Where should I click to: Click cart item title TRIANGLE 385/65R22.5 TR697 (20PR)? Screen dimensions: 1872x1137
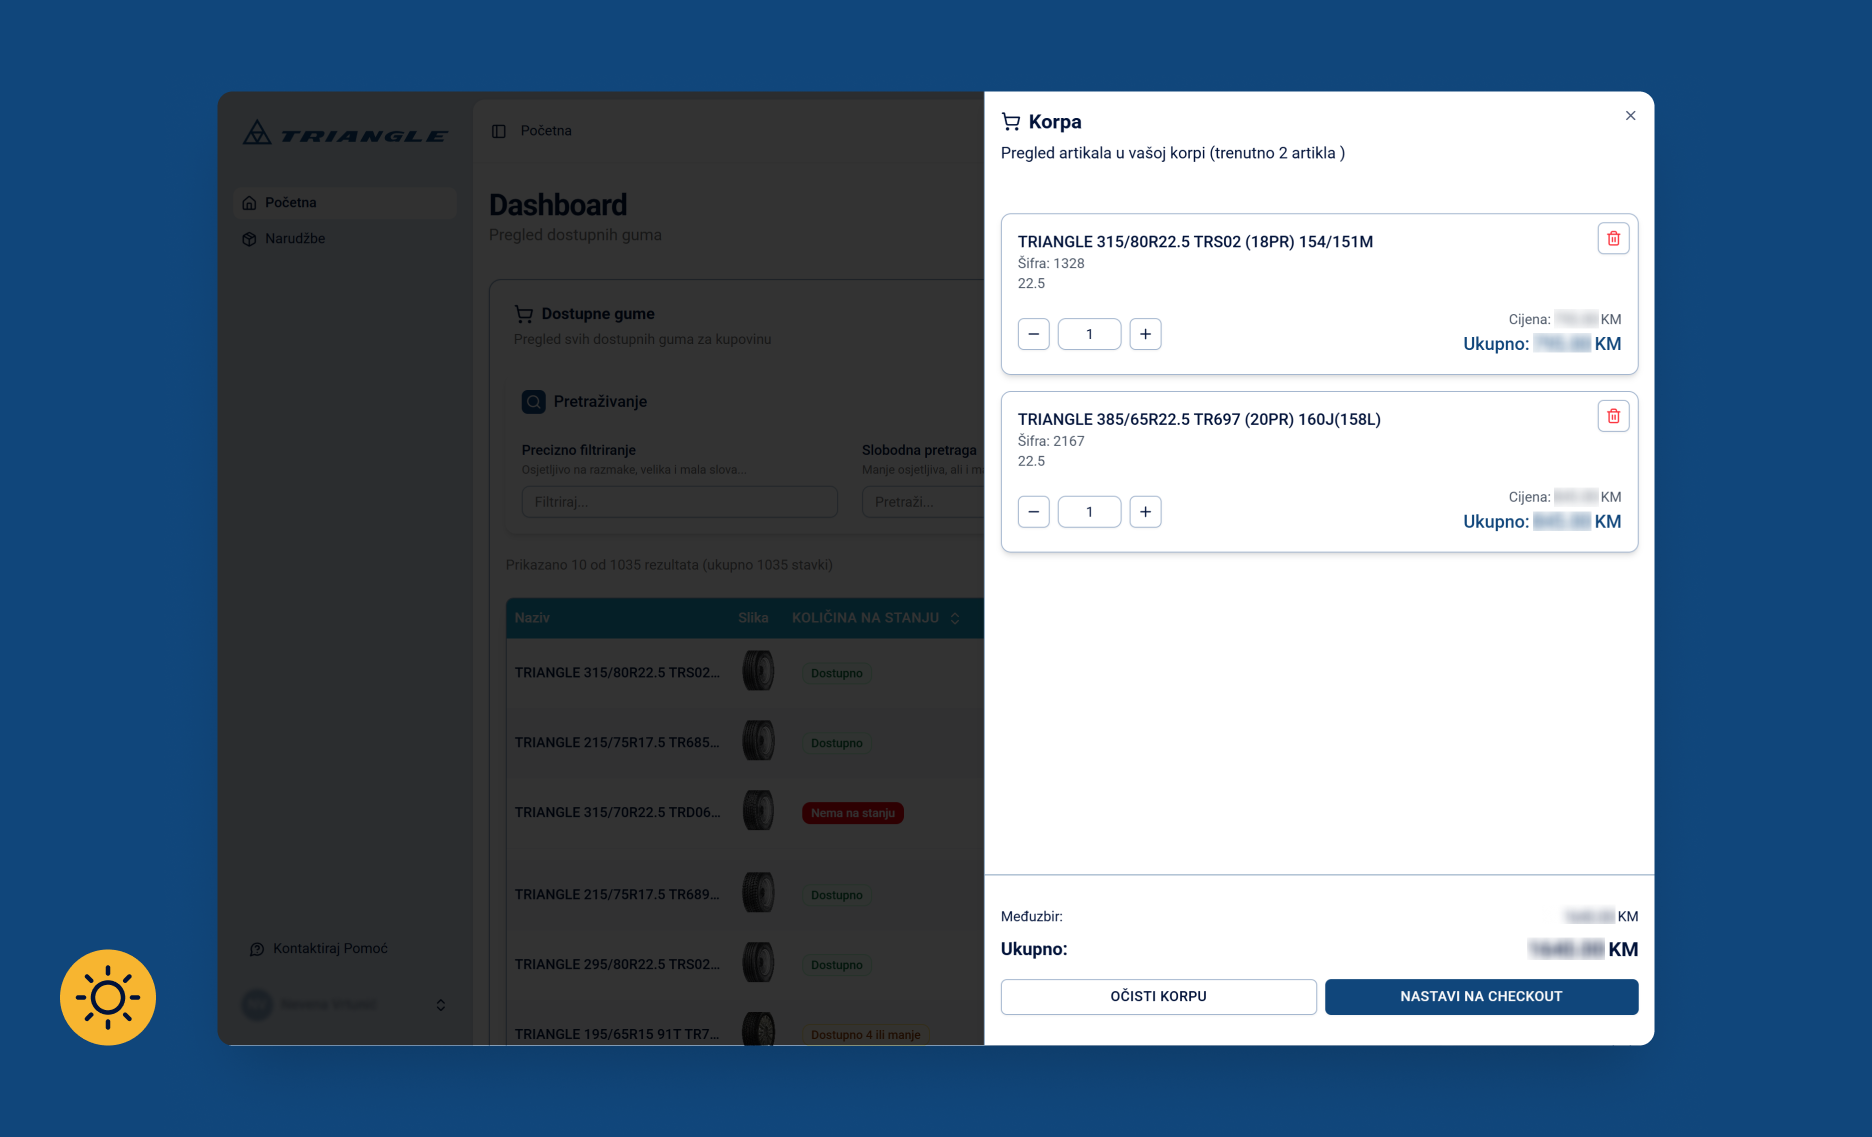click(1199, 420)
